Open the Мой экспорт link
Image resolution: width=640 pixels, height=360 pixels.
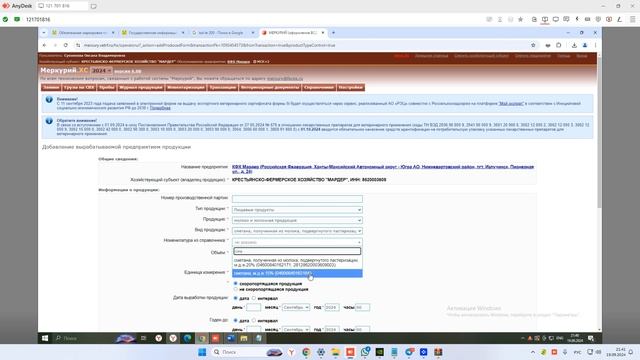click(x=511, y=104)
